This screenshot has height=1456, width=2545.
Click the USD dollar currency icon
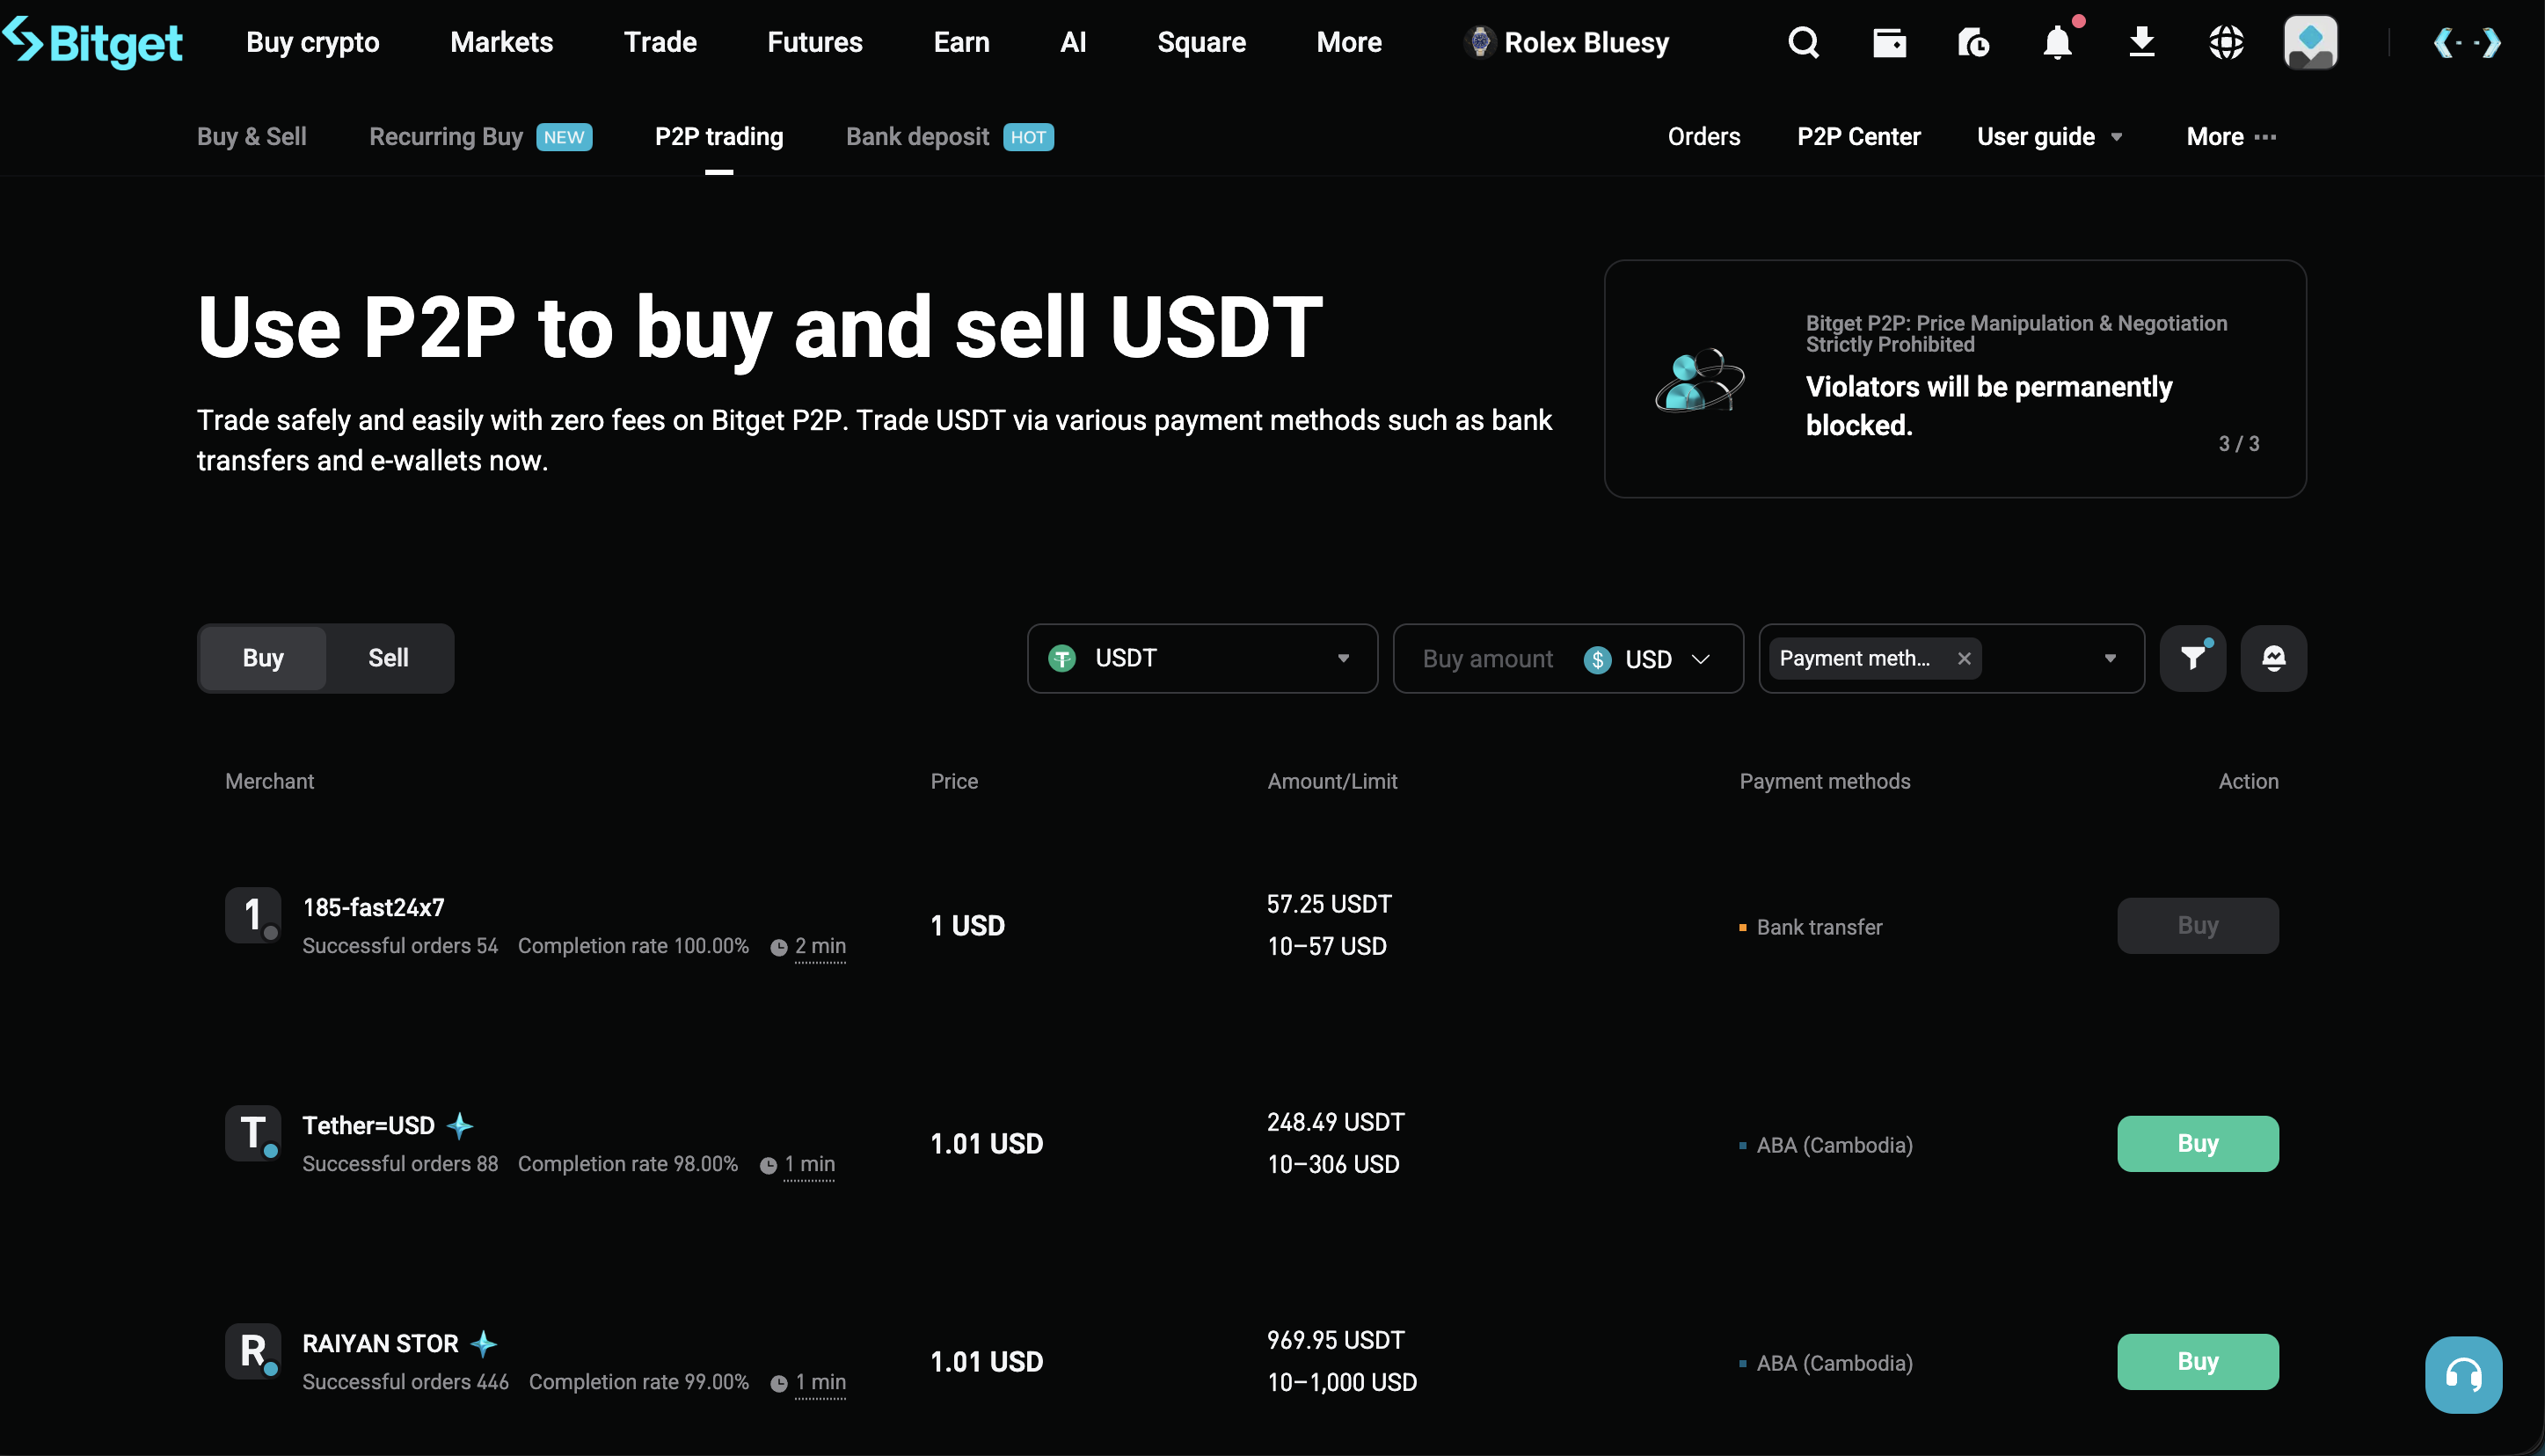(x=1597, y=660)
